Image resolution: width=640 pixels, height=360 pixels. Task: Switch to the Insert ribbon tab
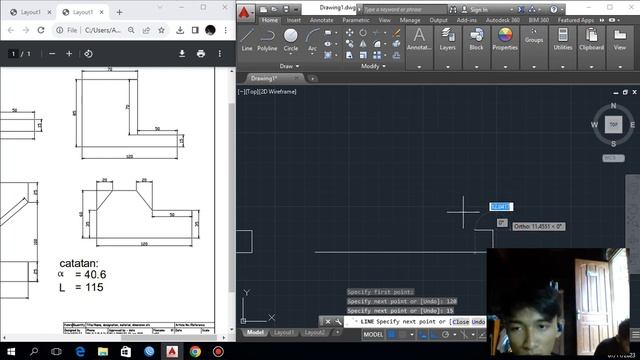click(293, 20)
